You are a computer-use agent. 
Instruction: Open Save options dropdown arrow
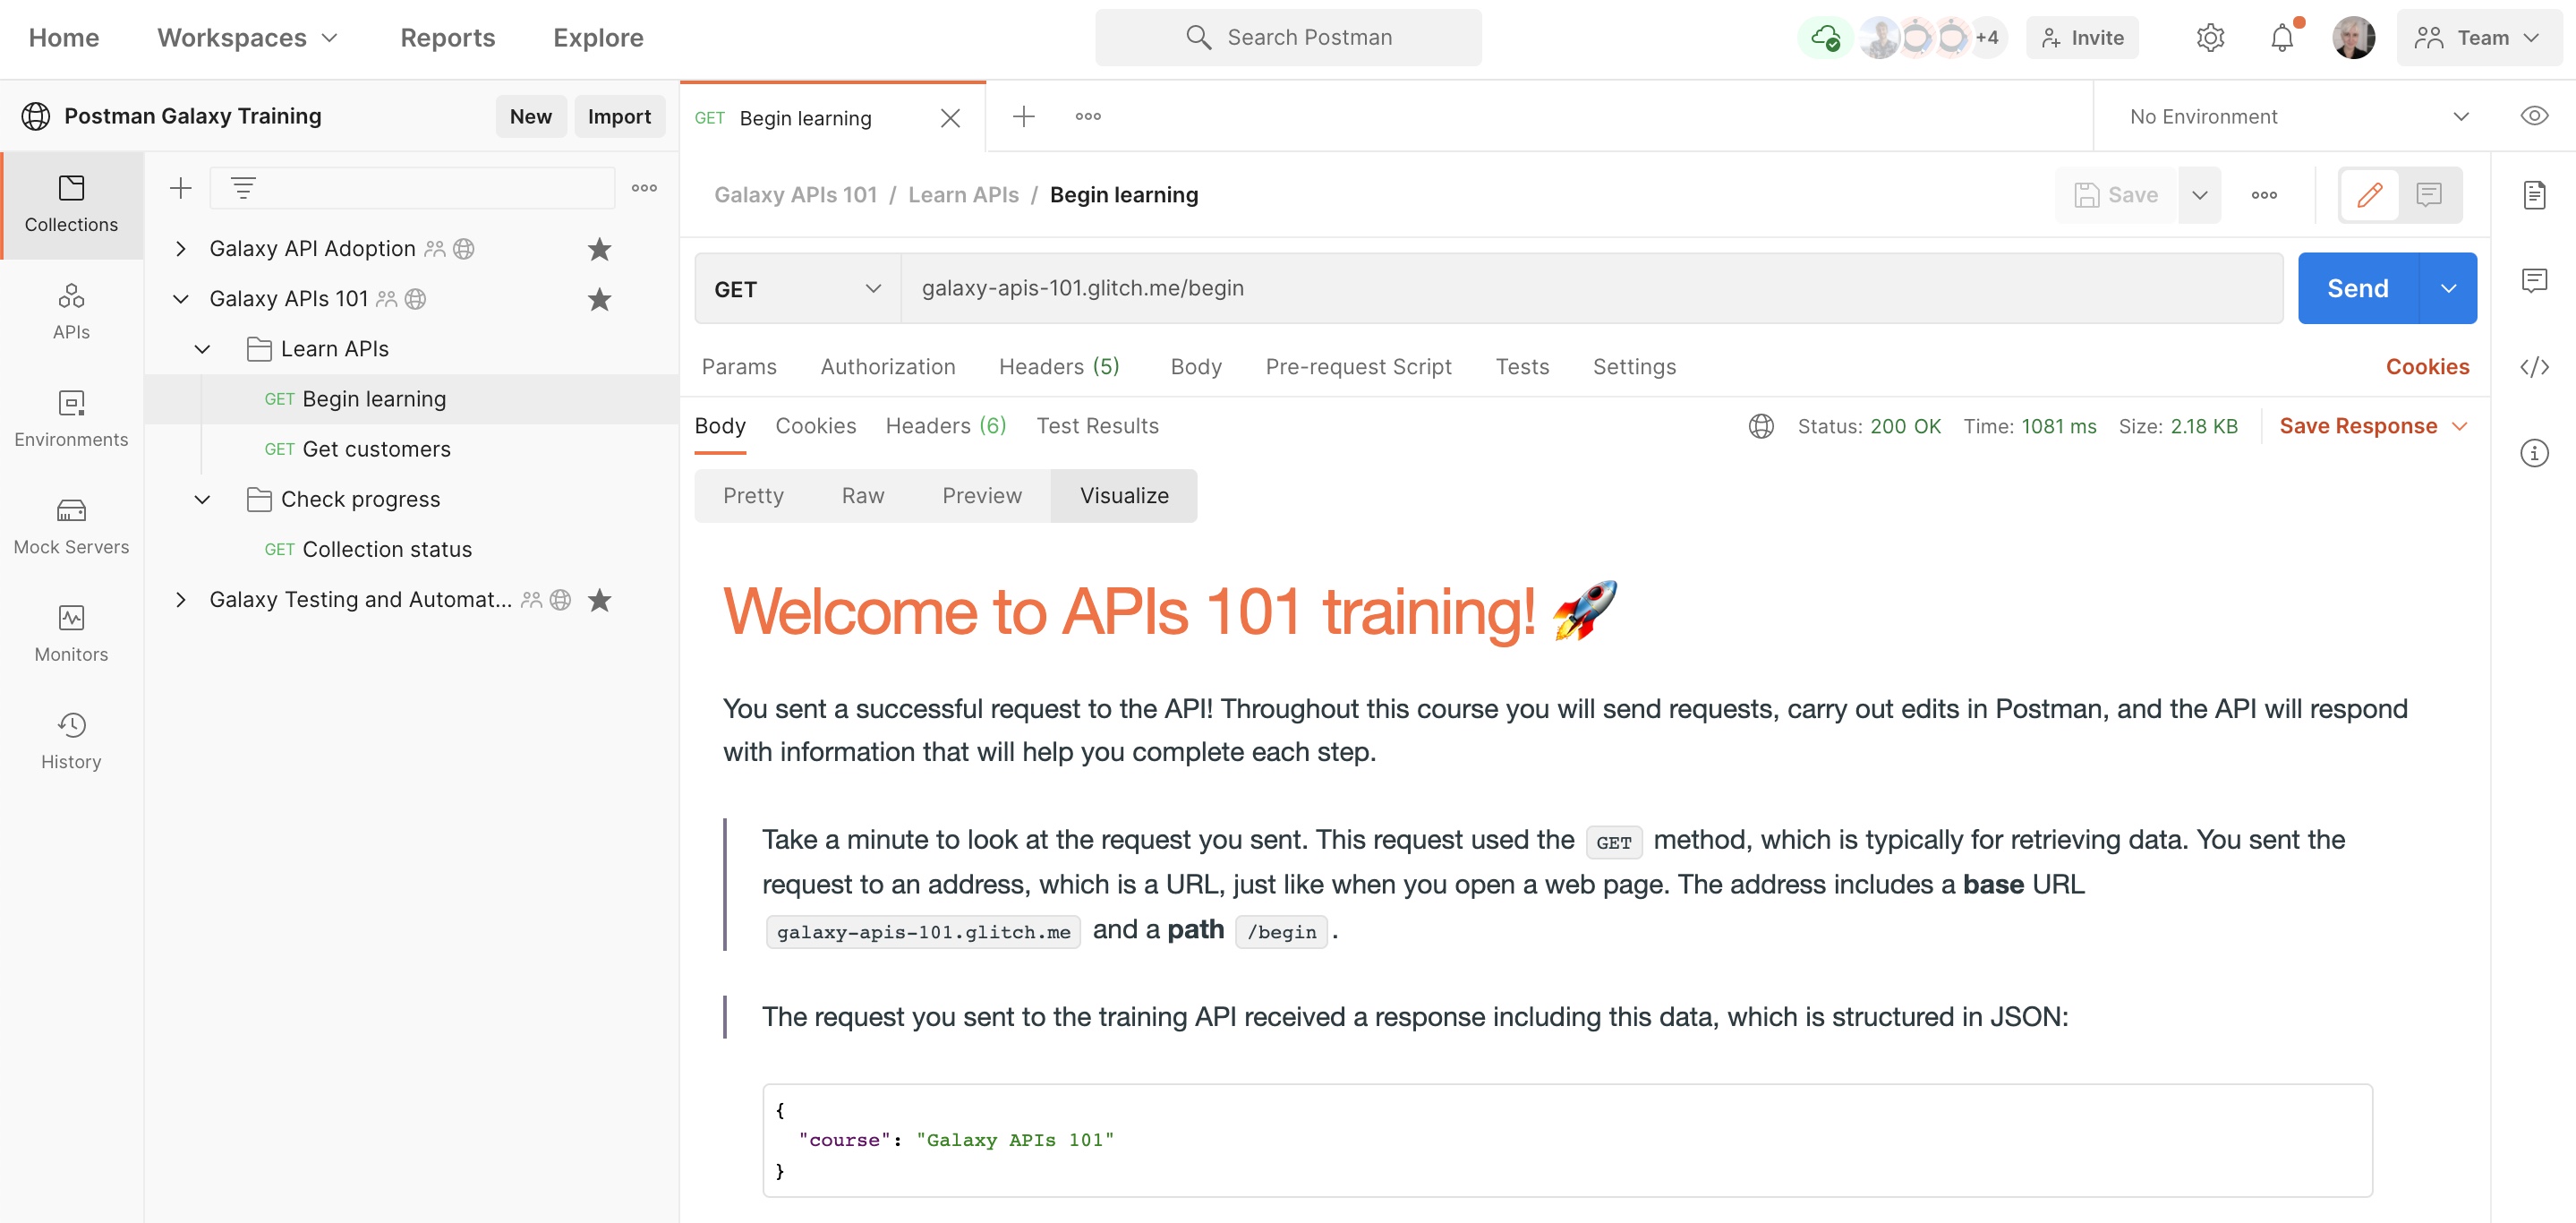[x=2199, y=195]
